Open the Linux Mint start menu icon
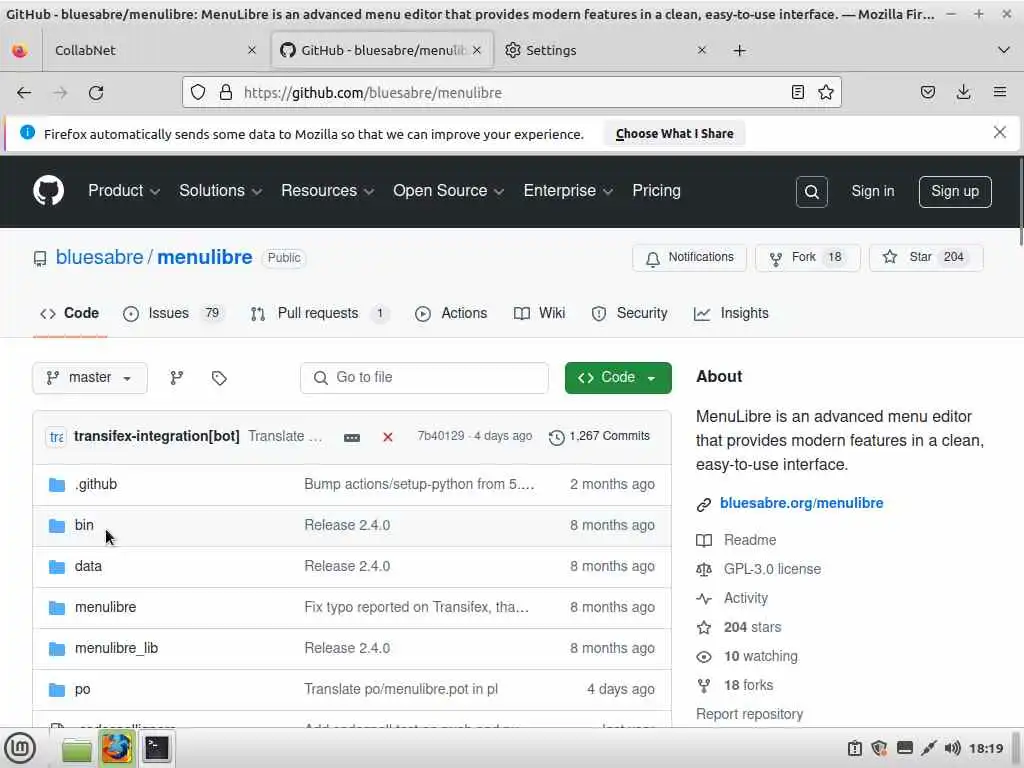1024x768 pixels. point(20,748)
